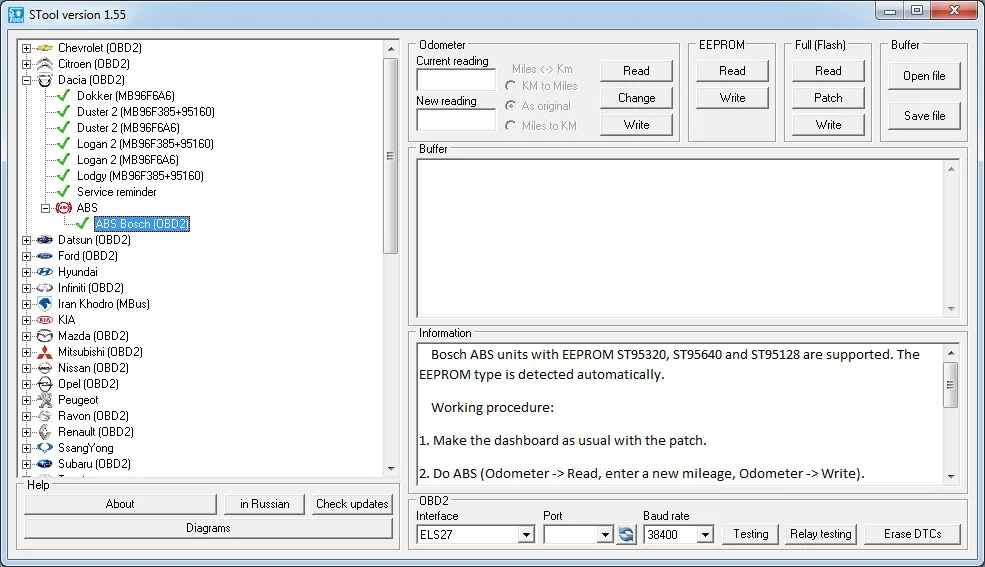This screenshot has height=567, width=985.
Task: Select the KM to Miles radio button
Action: click(511, 86)
